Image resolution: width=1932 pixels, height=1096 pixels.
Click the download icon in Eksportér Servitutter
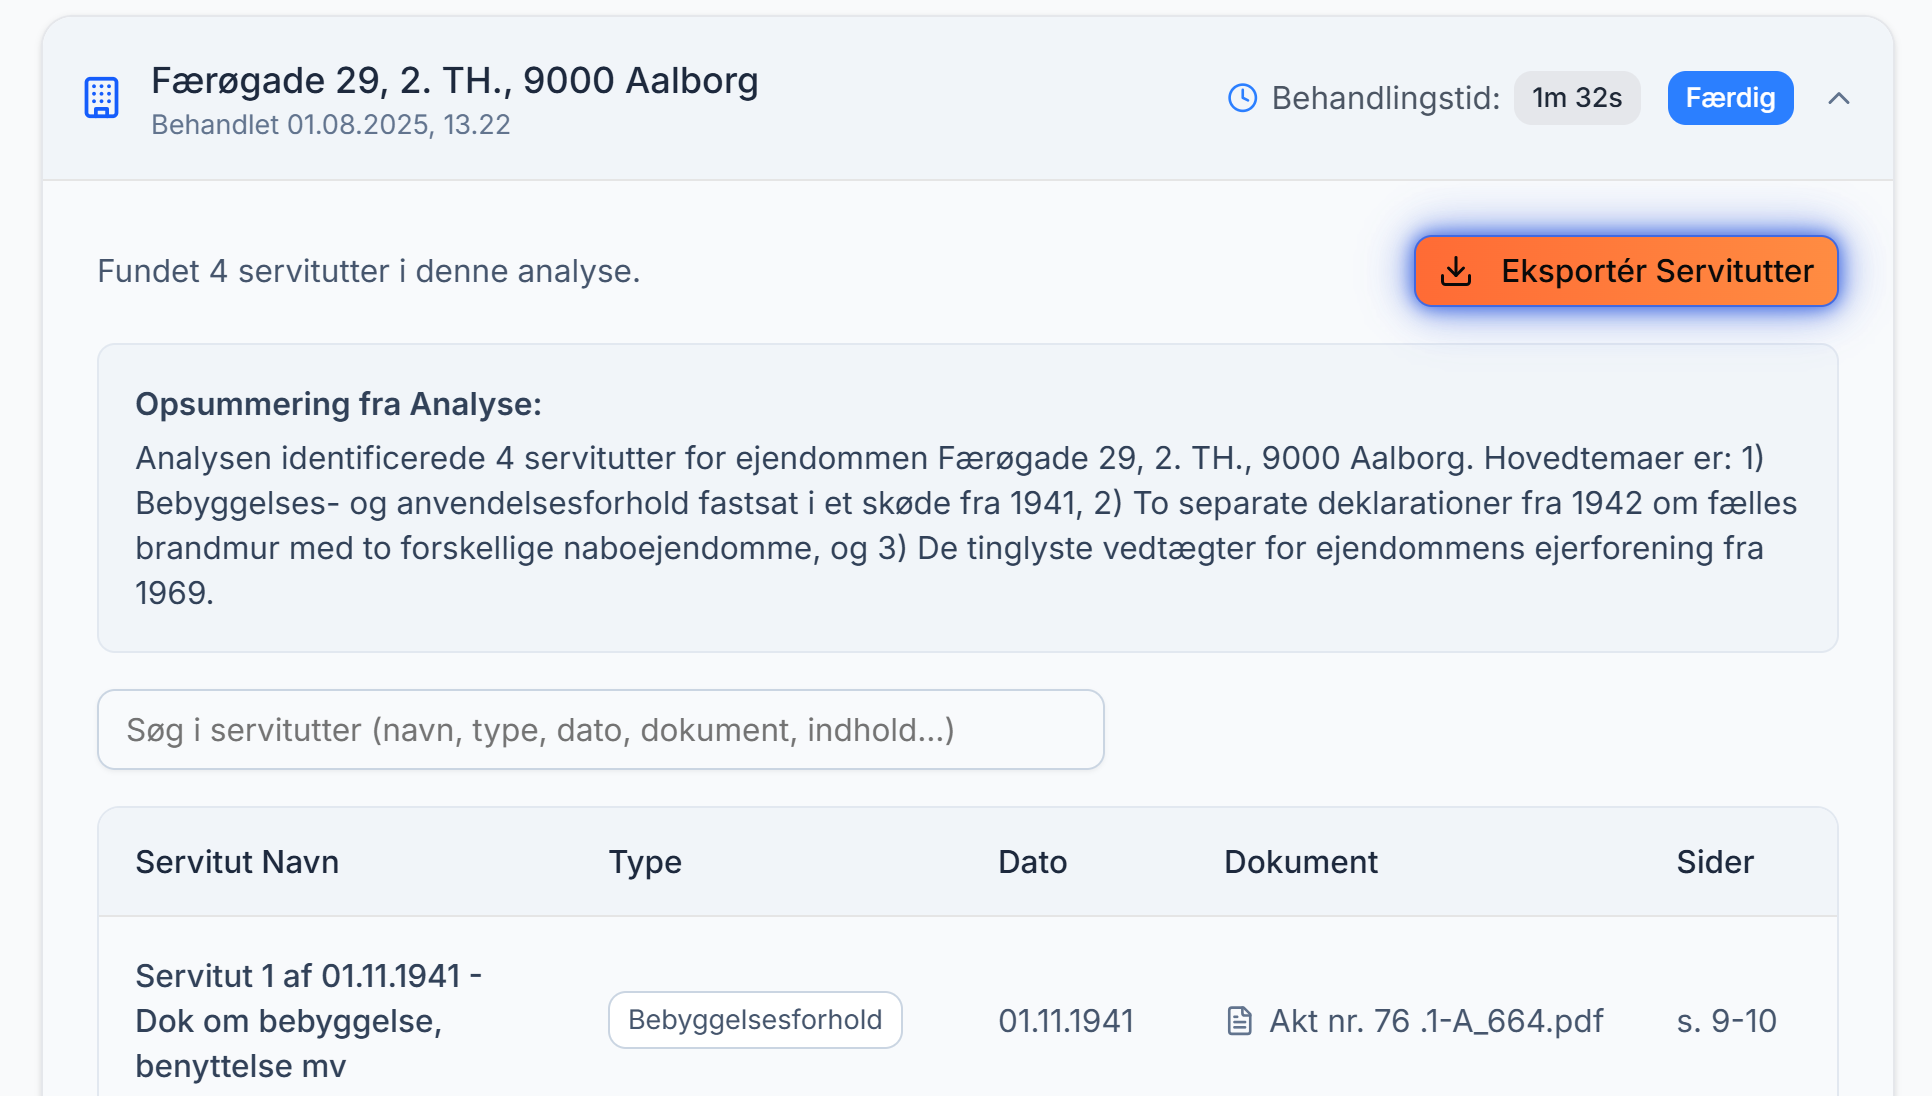[1456, 270]
